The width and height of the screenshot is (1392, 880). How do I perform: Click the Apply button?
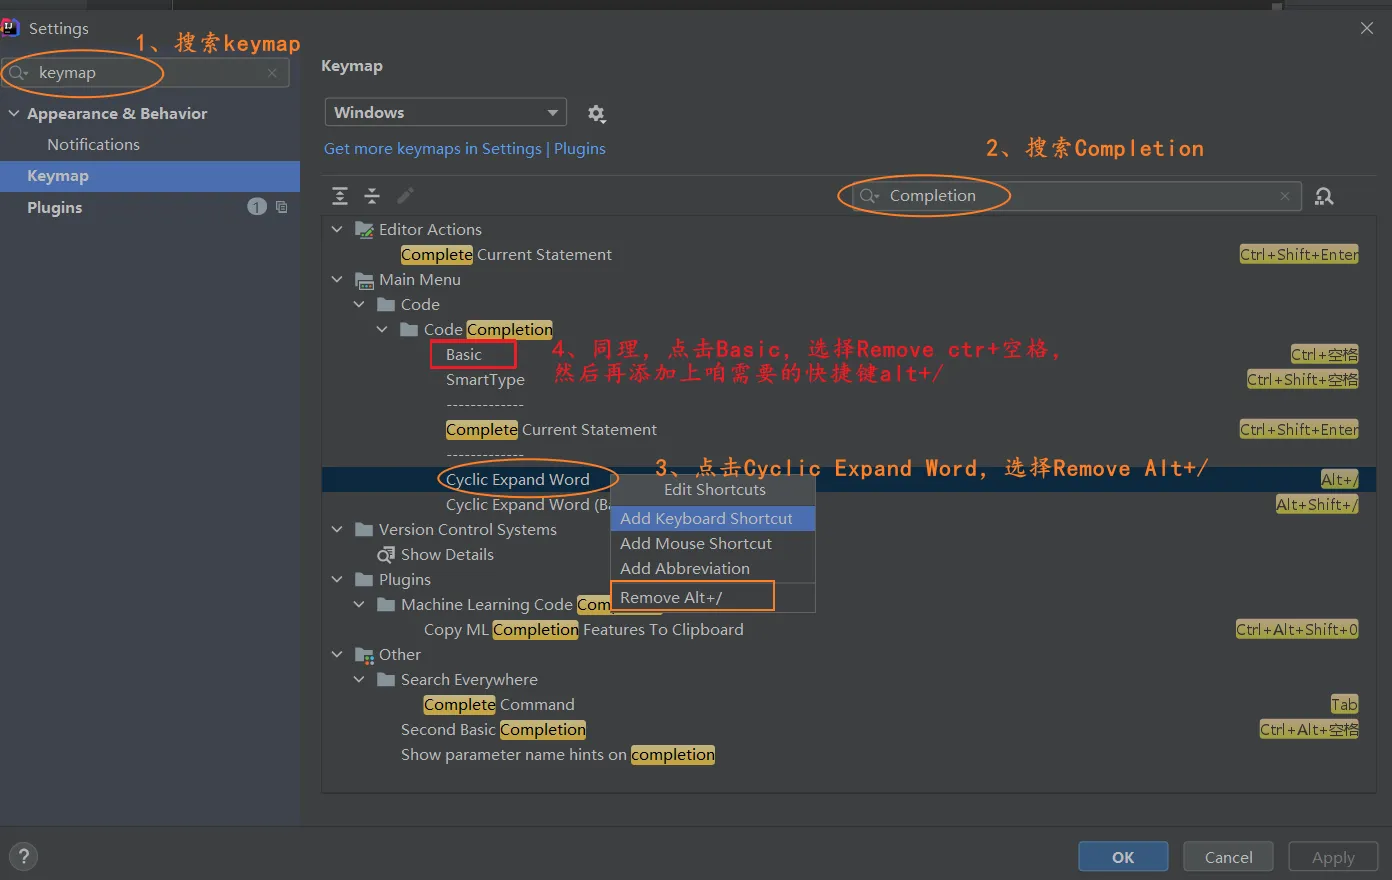(x=1333, y=857)
